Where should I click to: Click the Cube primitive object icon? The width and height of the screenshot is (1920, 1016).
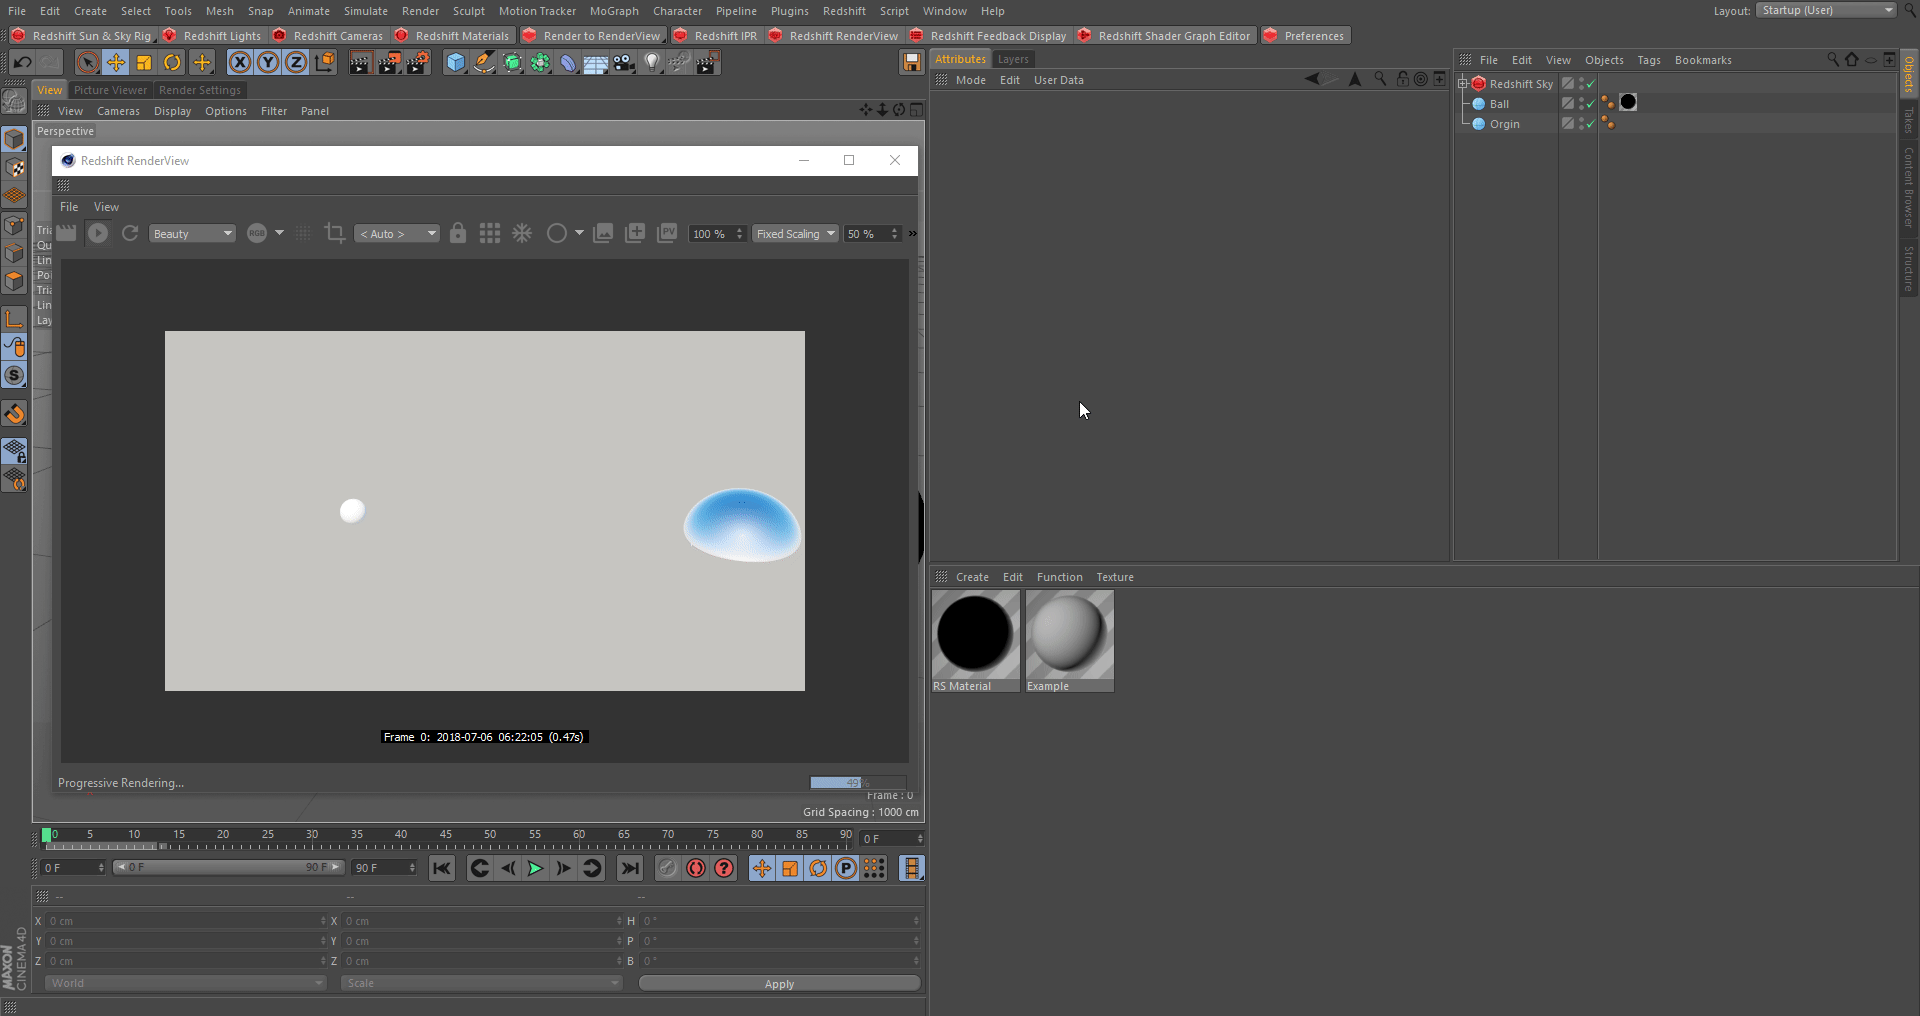tap(456, 63)
